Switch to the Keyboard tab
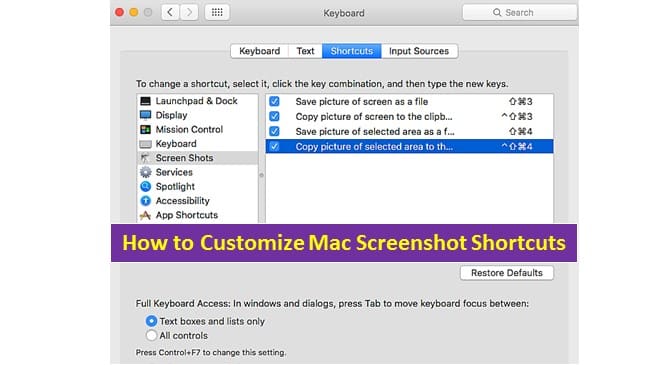650x365 pixels. [260, 51]
